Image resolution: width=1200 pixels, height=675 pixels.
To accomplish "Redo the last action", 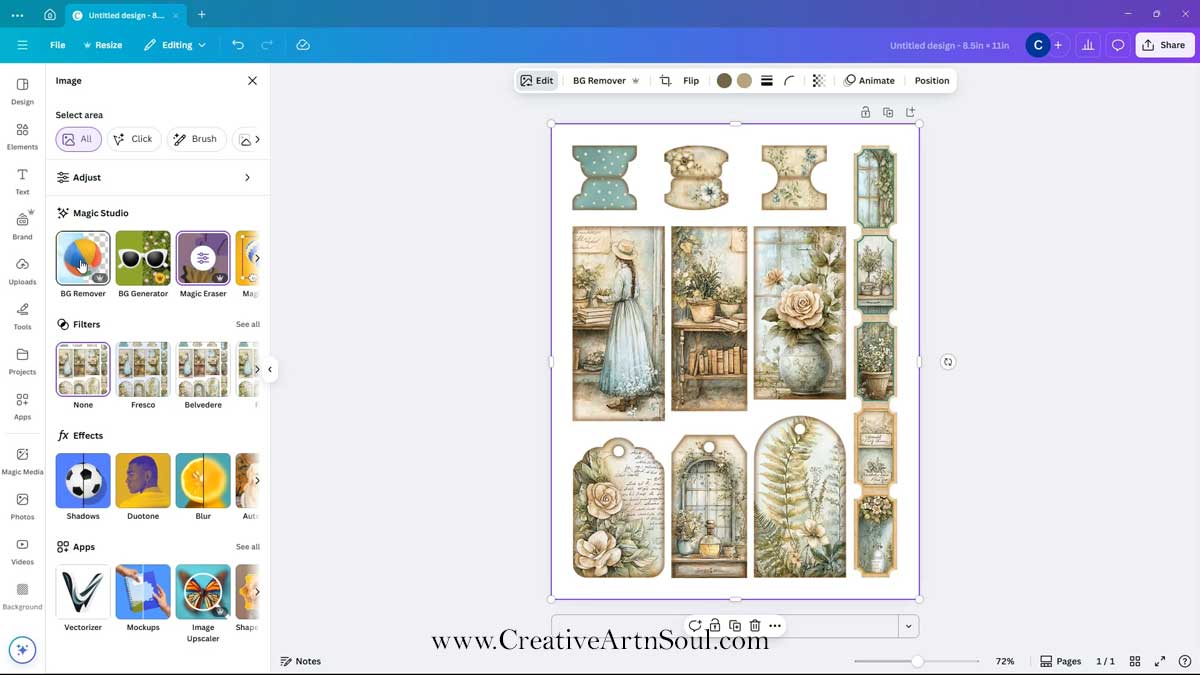I will point(267,45).
